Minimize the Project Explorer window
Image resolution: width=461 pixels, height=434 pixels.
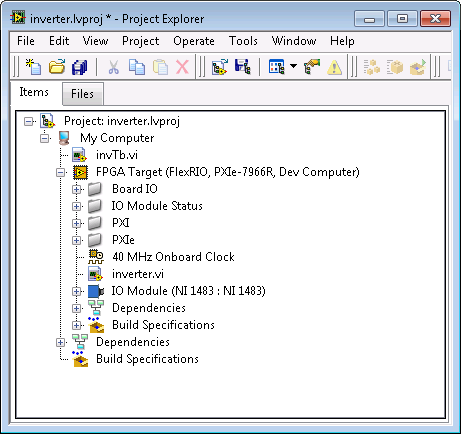(x=369, y=19)
